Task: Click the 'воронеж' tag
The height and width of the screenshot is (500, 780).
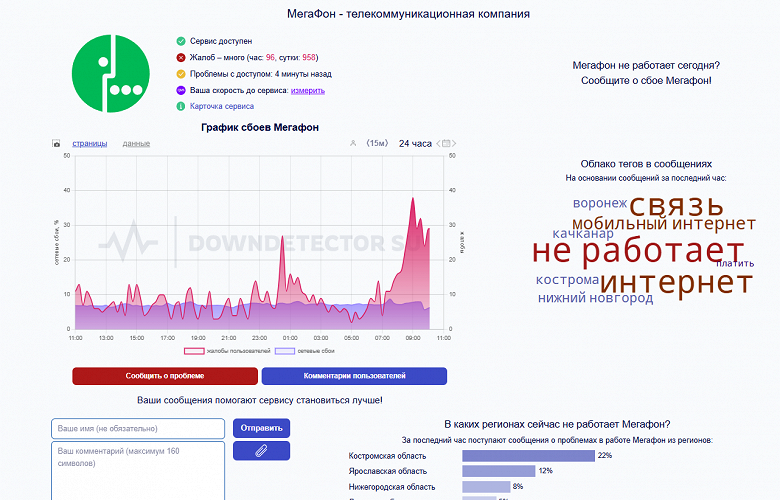Action: 600,203
